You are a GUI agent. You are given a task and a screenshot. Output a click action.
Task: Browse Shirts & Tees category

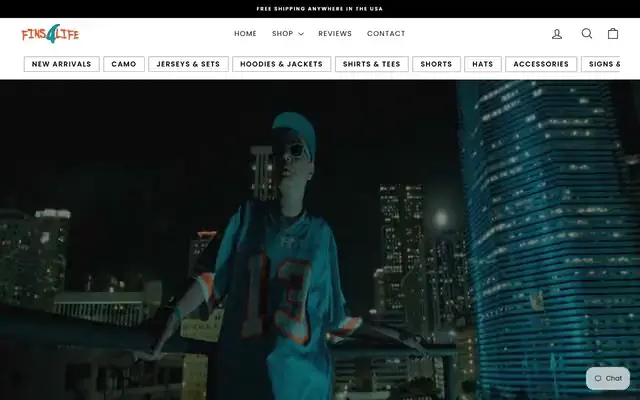pos(371,64)
